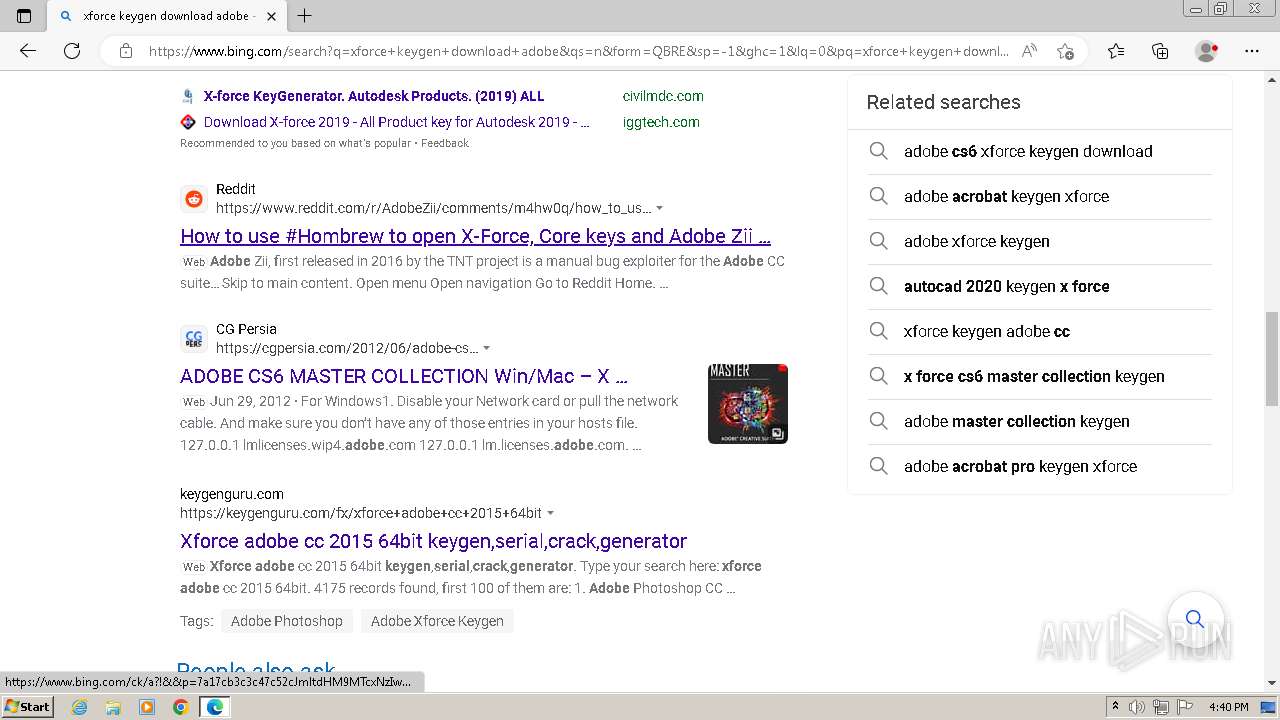Click the iggtech.com green domain text
Image resolution: width=1280 pixels, height=720 pixels.
pyautogui.click(x=661, y=122)
